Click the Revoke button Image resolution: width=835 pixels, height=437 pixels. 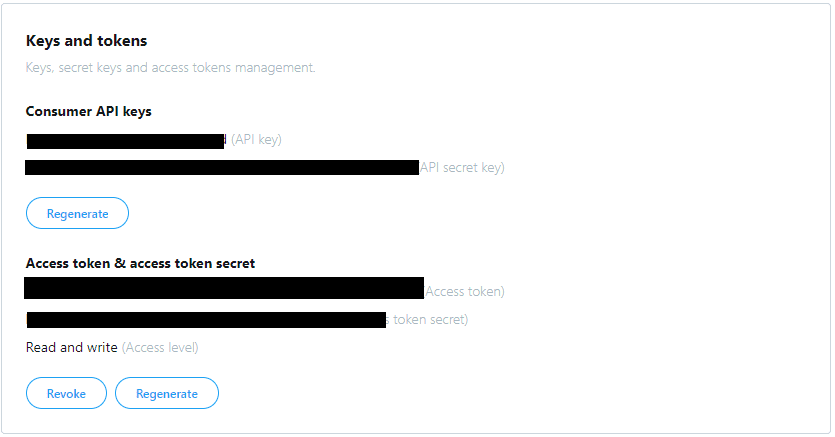click(x=66, y=393)
